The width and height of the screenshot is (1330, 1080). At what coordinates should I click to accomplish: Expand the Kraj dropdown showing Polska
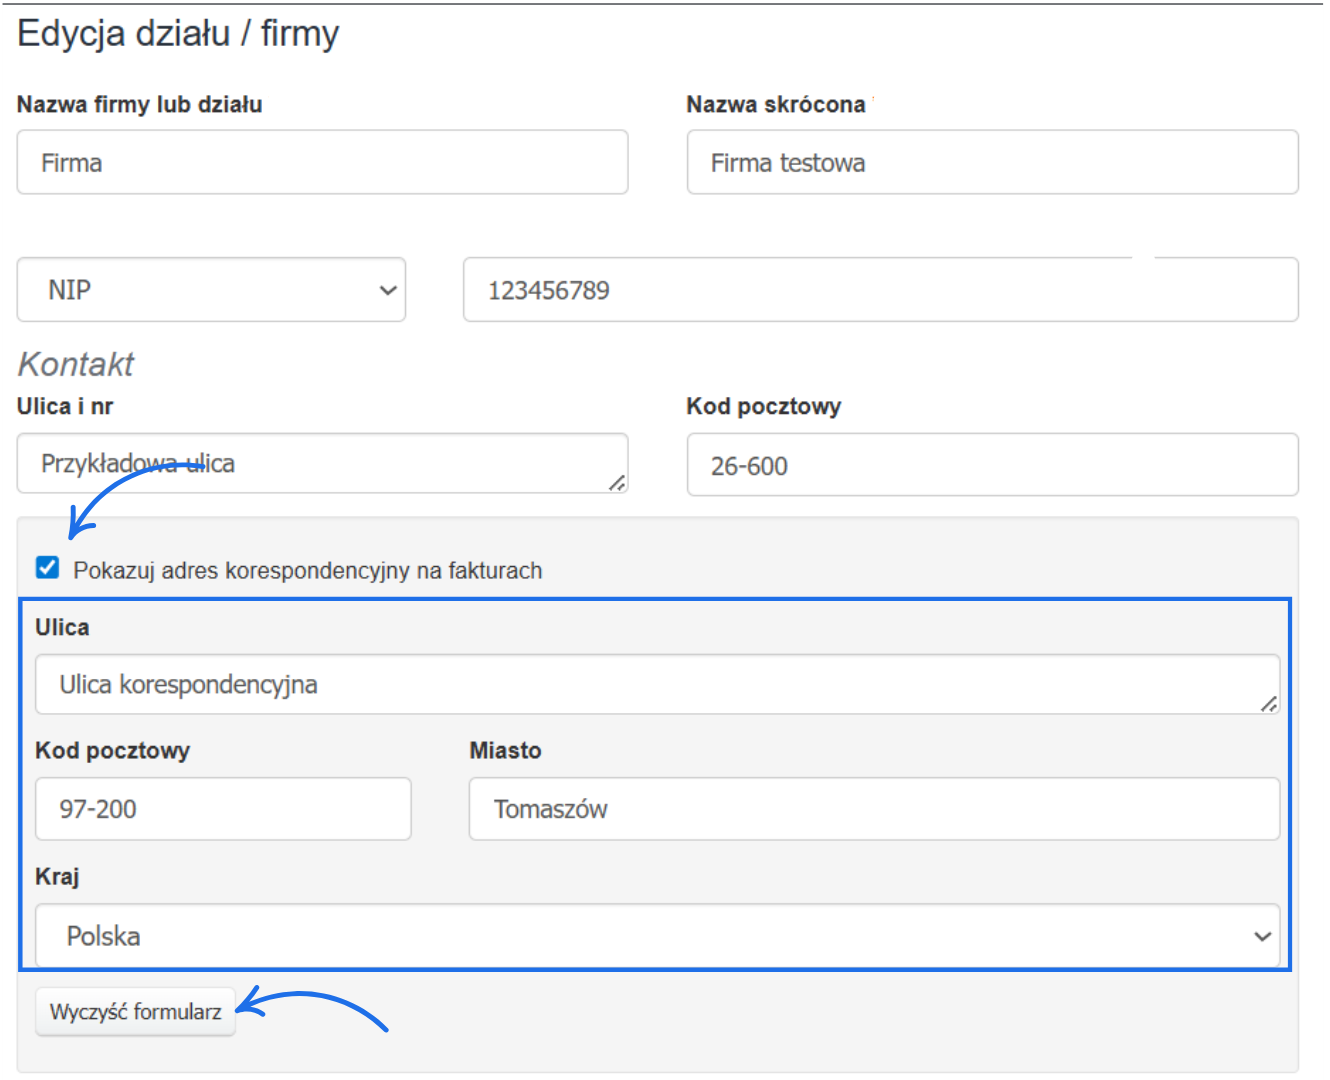(657, 936)
